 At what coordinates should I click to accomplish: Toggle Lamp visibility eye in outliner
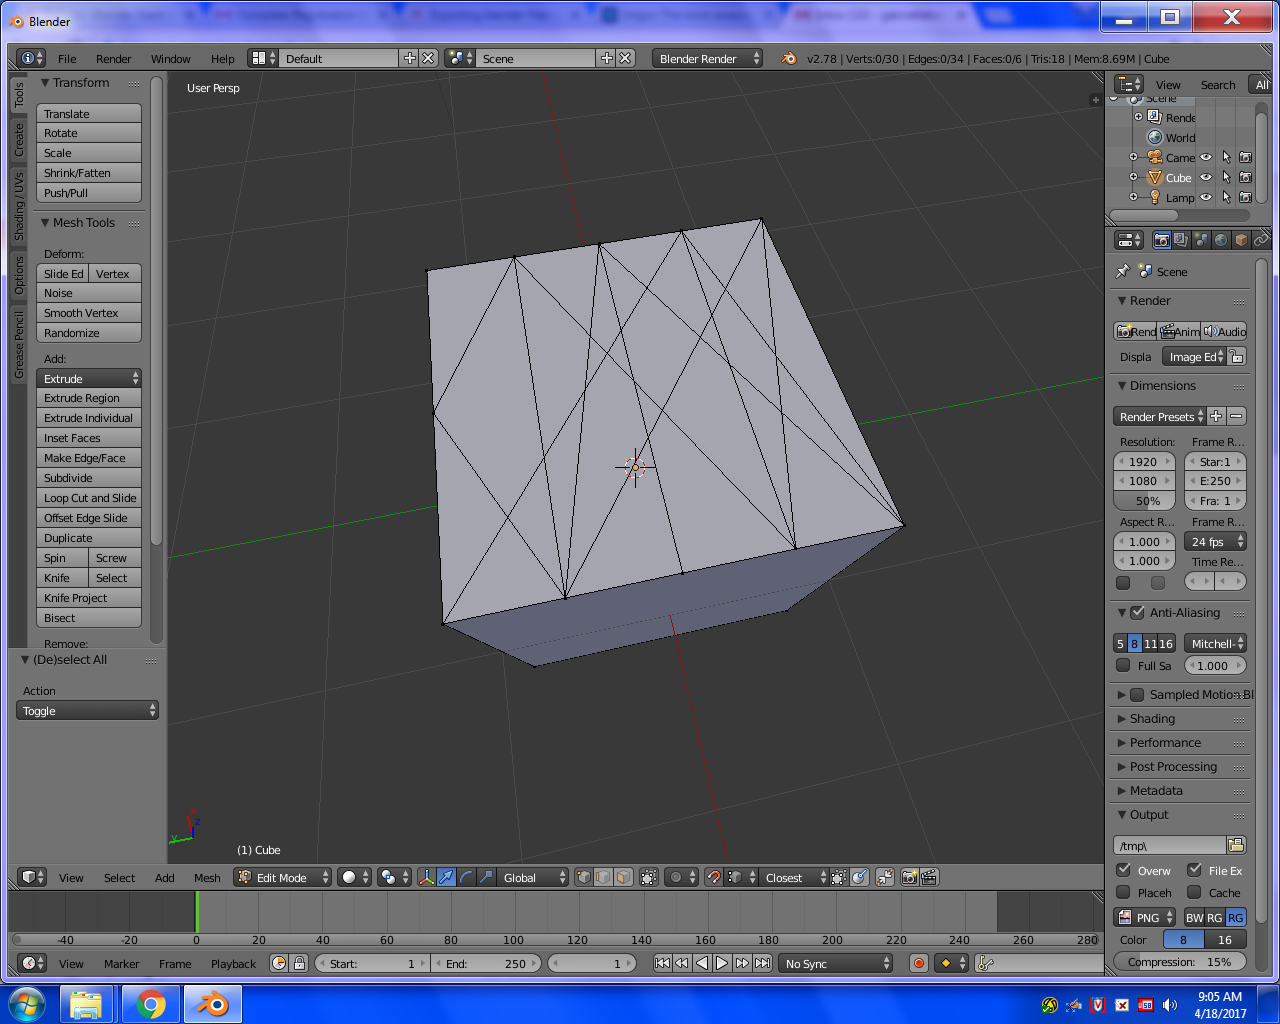point(1206,197)
